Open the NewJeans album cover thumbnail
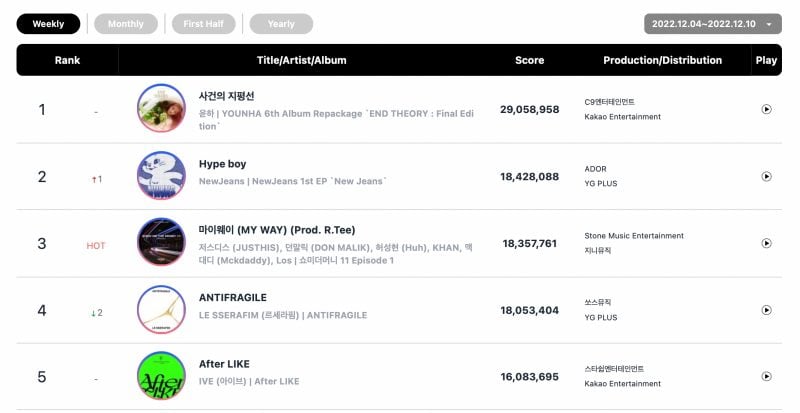The image size is (800, 413). (x=161, y=176)
